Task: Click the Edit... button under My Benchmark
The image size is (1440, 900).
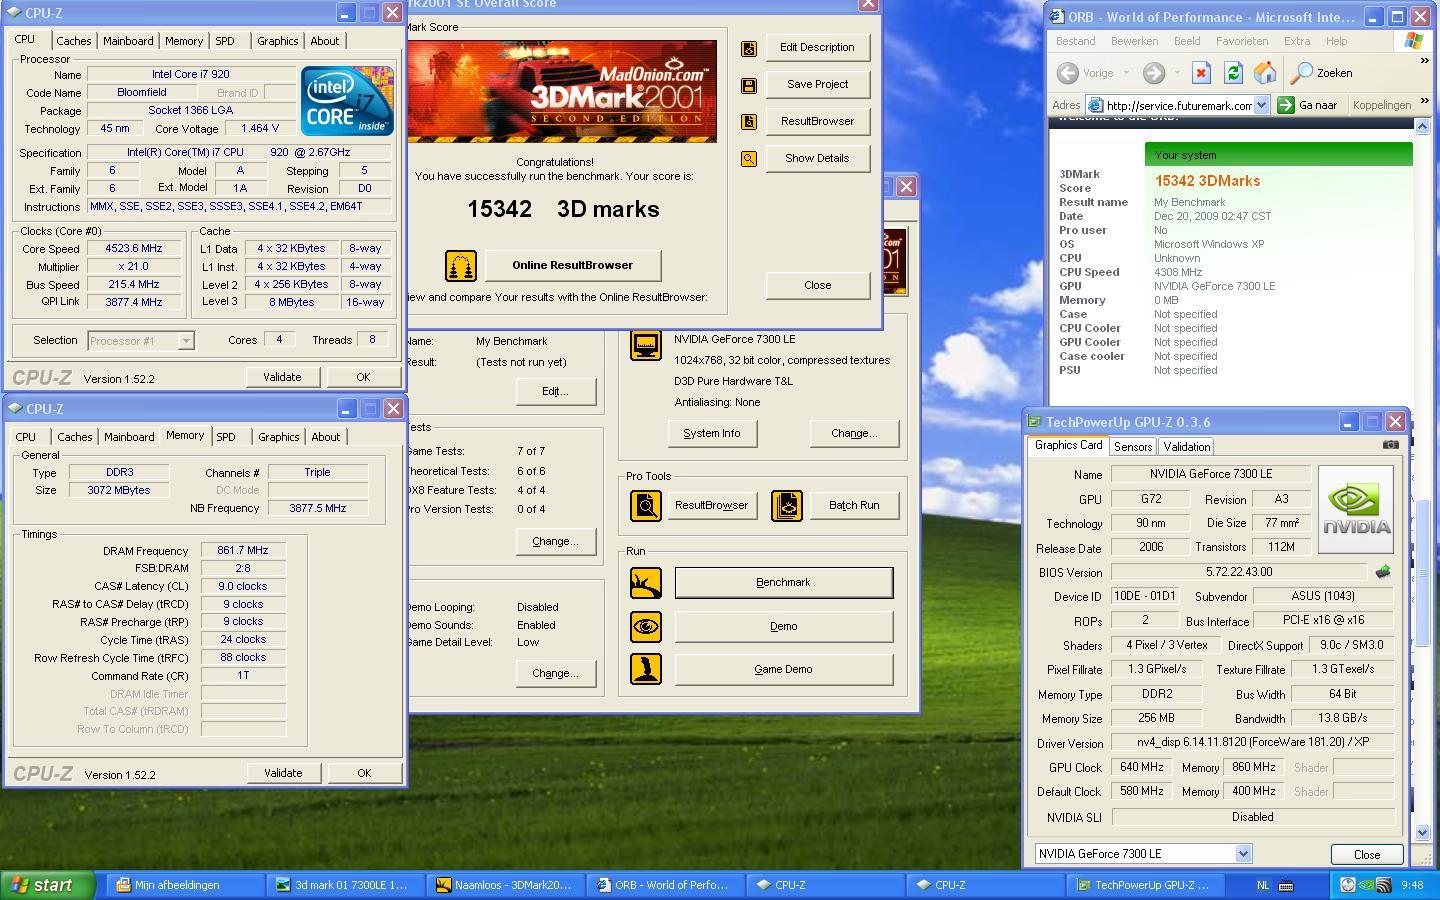Action: pyautogui.click(x=555, y=391)
